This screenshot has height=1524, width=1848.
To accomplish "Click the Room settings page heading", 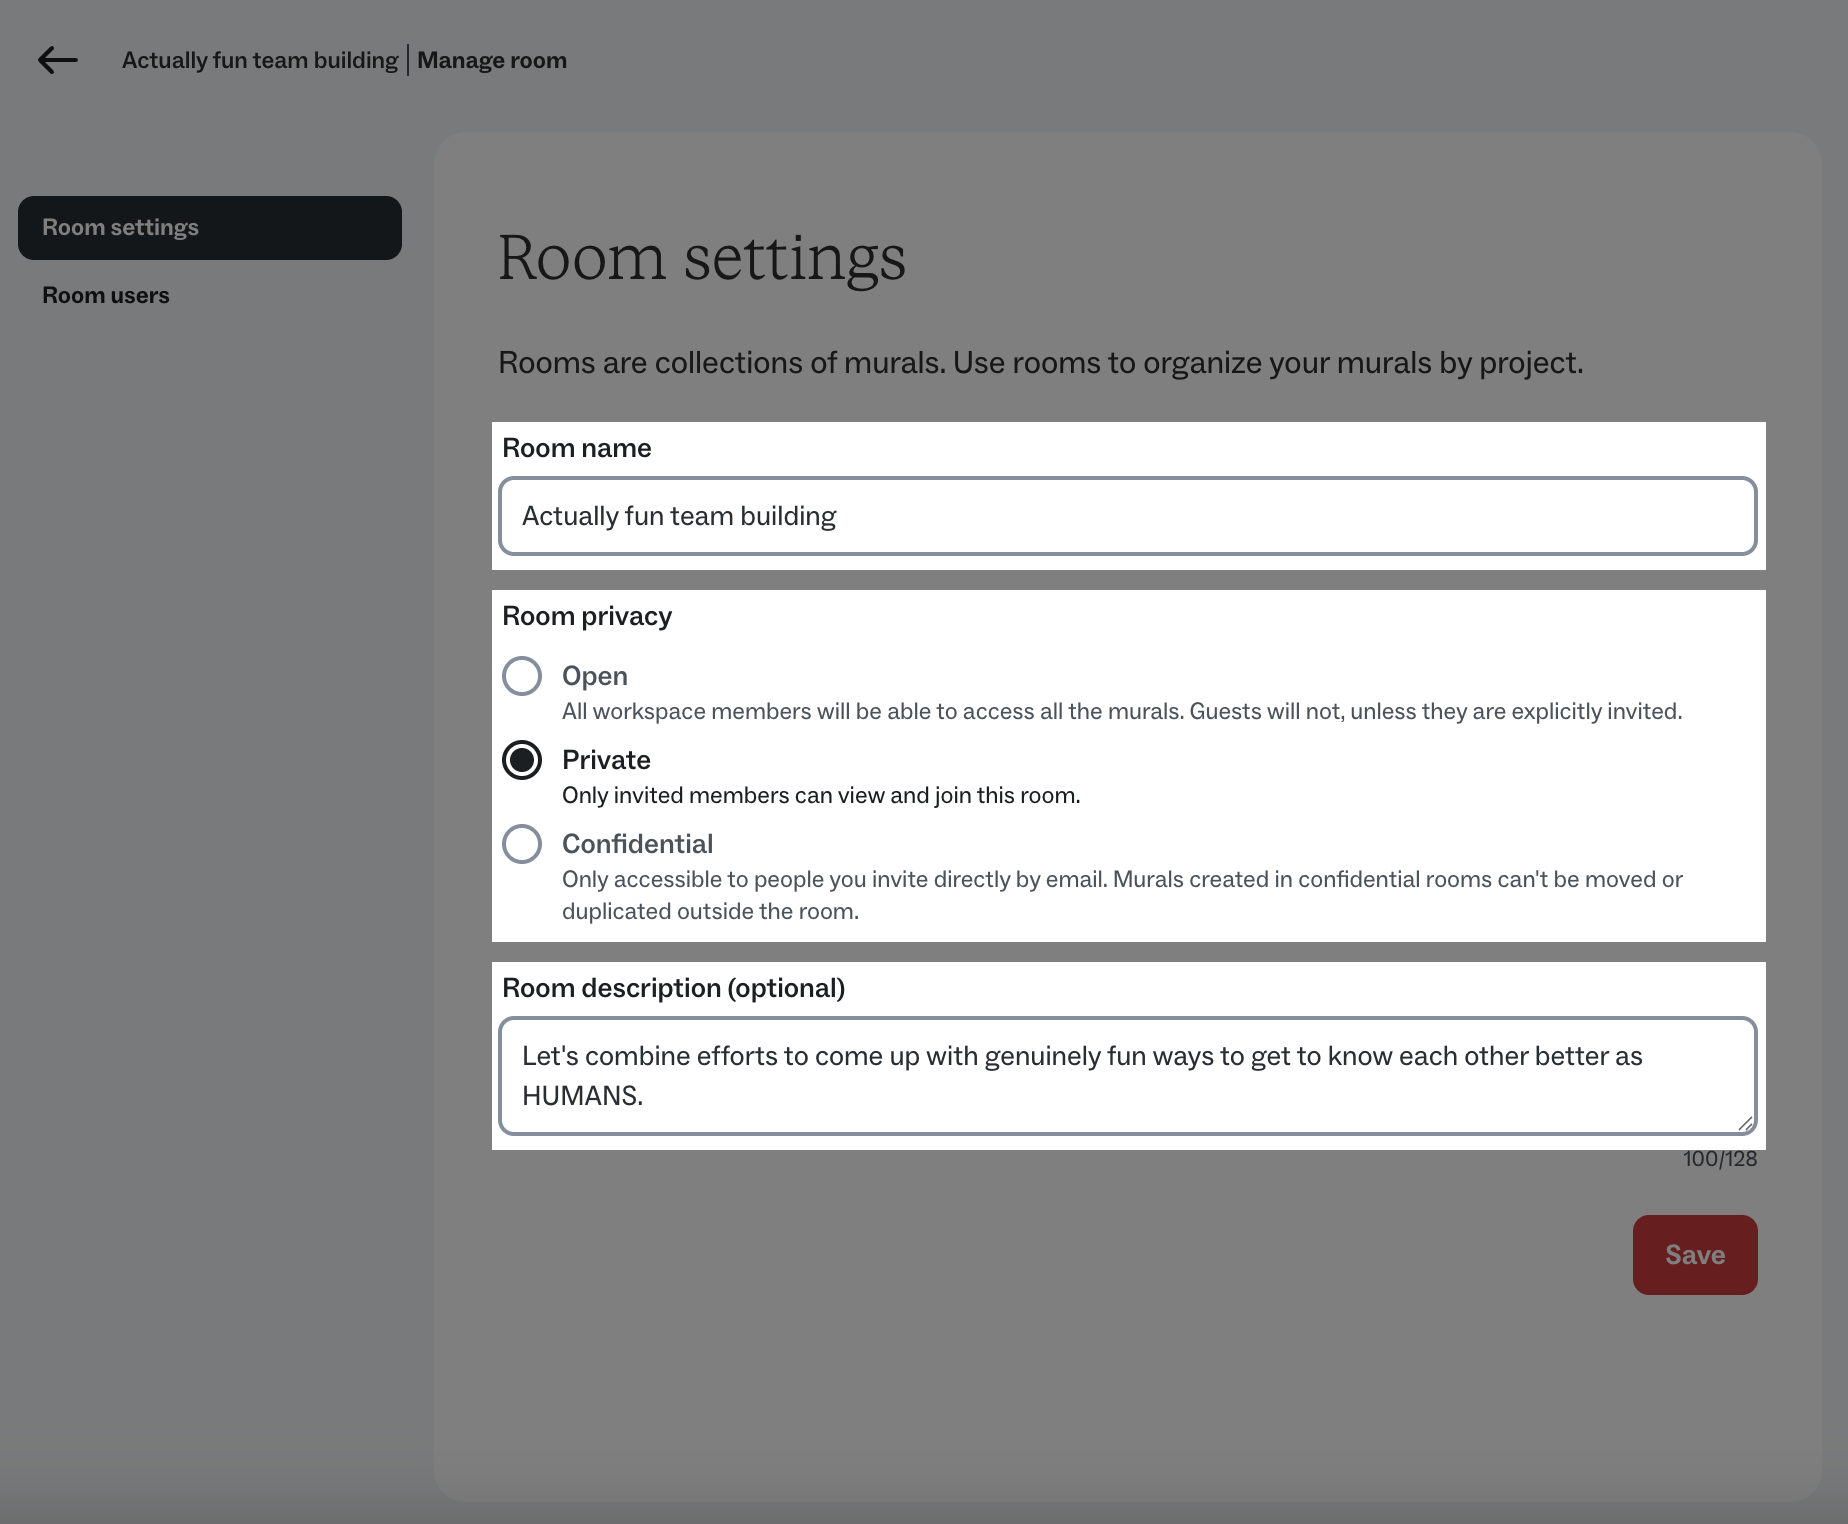I will [x=702, y=258].
